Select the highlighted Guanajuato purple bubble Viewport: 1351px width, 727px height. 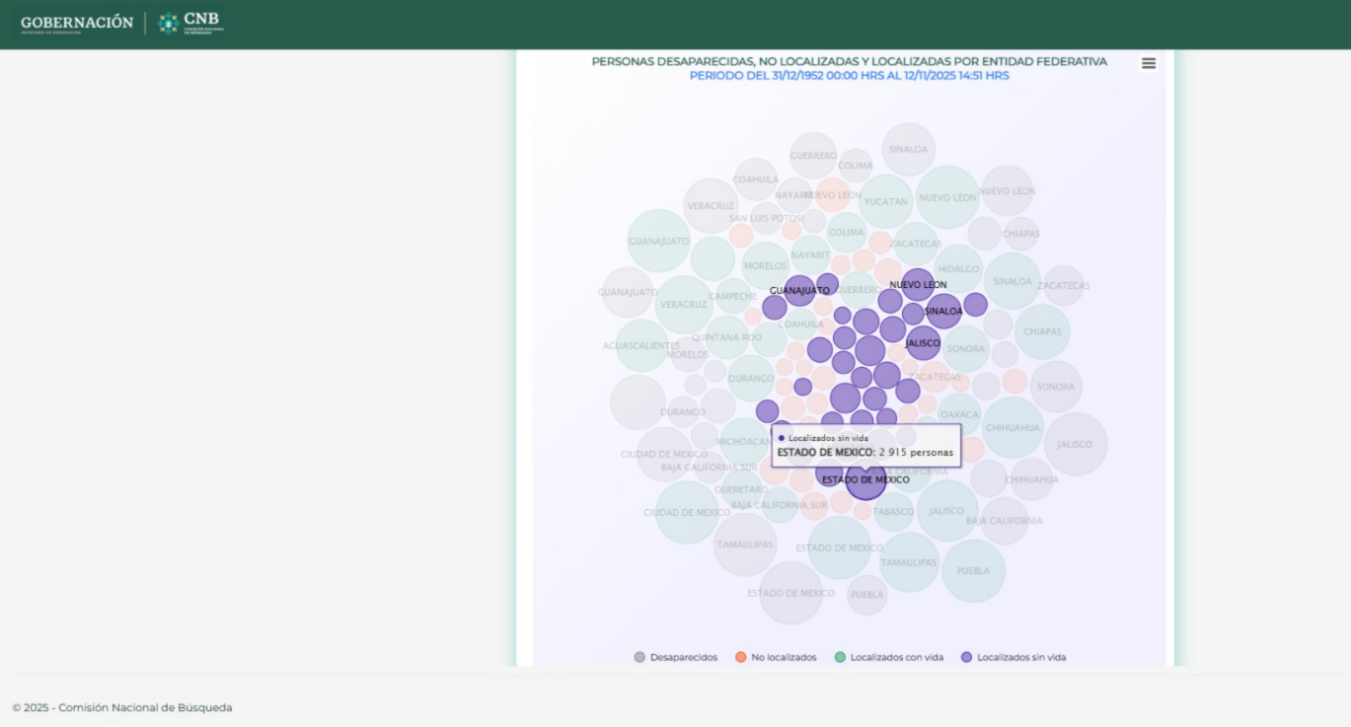tap(799, 290)
